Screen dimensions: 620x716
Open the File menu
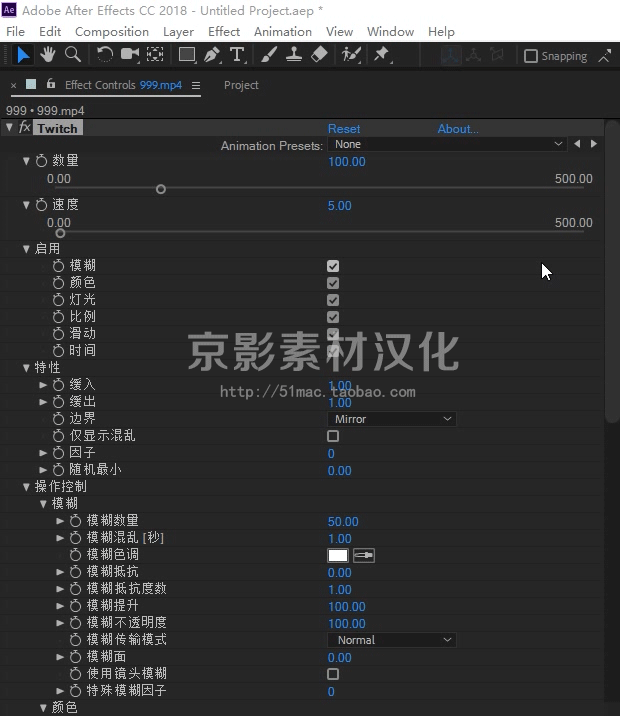click(16, 32)
